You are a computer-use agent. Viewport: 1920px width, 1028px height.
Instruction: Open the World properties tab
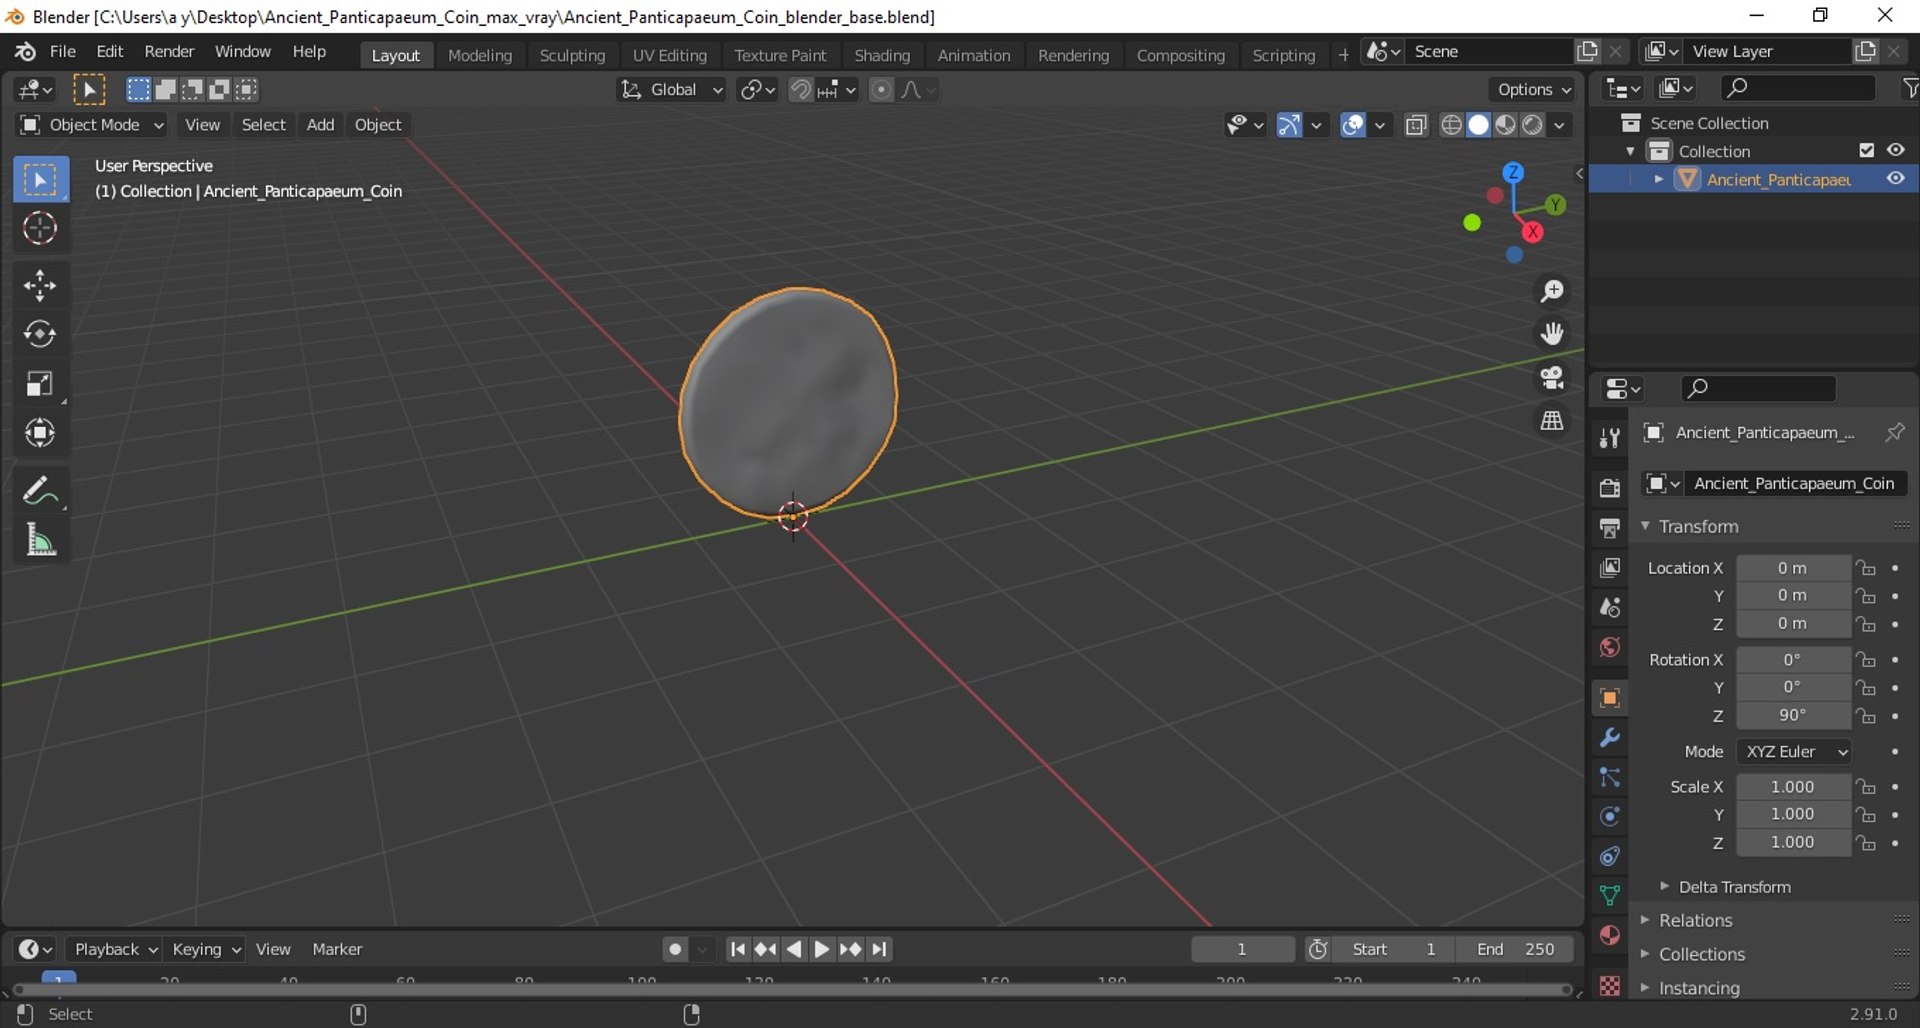click(x=1609, y=647)
